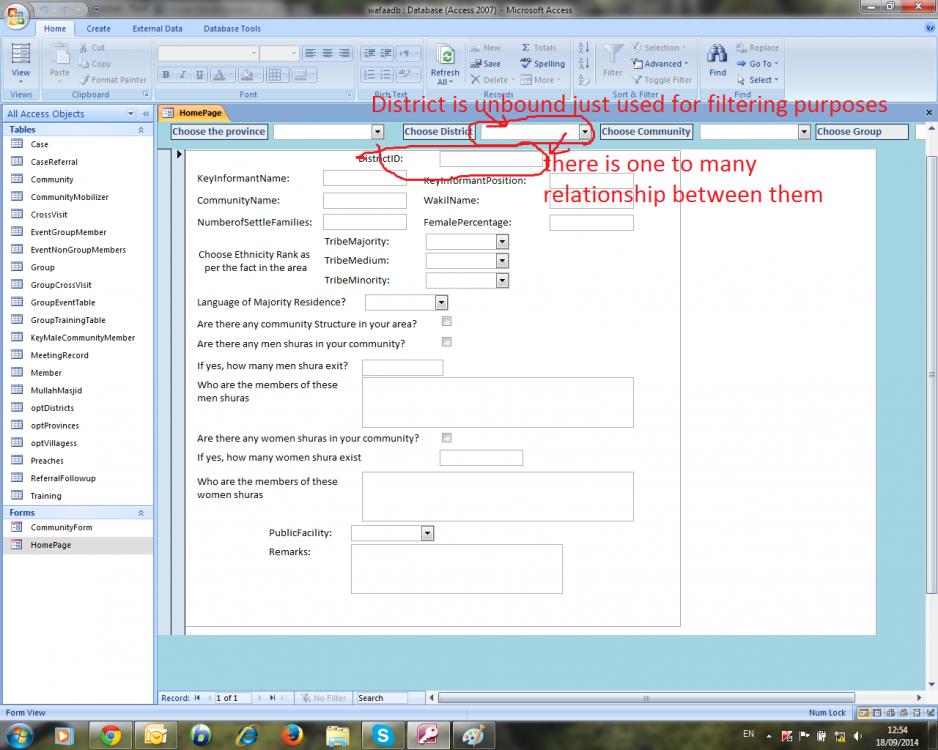Click the Cut scissors command
Screen dimensions: 938x750
[x=92, y=47]
